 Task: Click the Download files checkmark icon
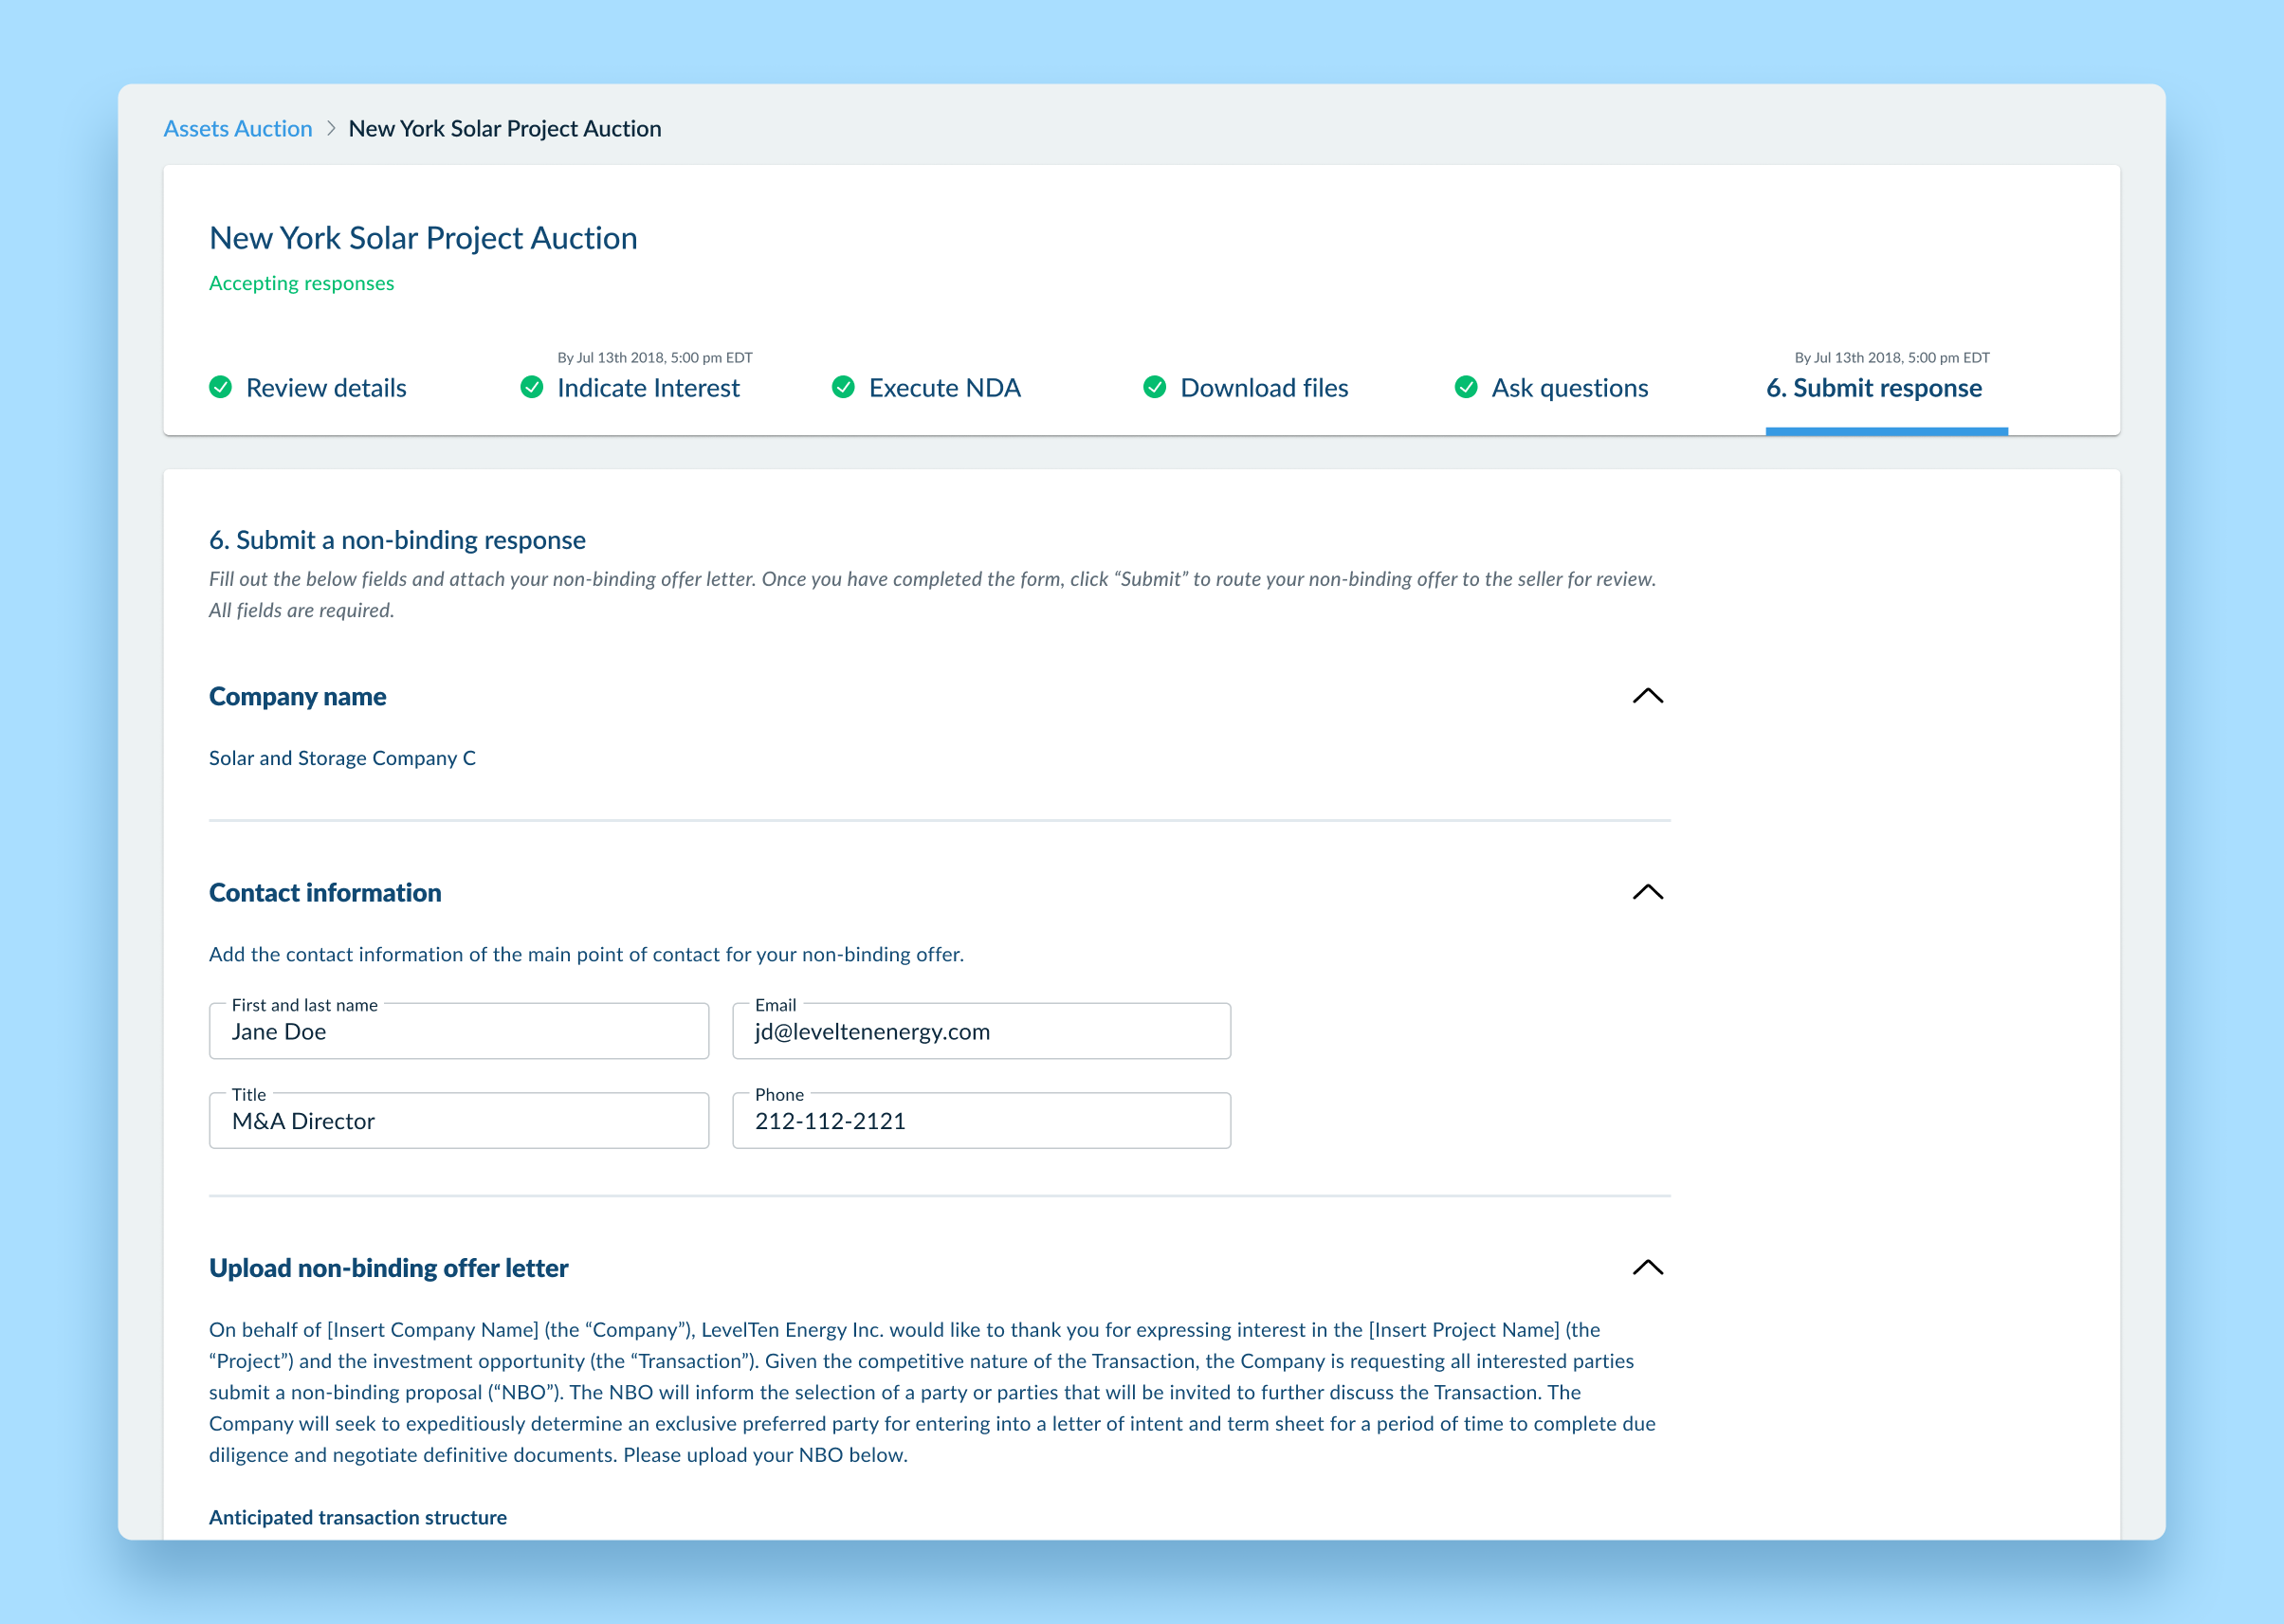[1154, 387]
